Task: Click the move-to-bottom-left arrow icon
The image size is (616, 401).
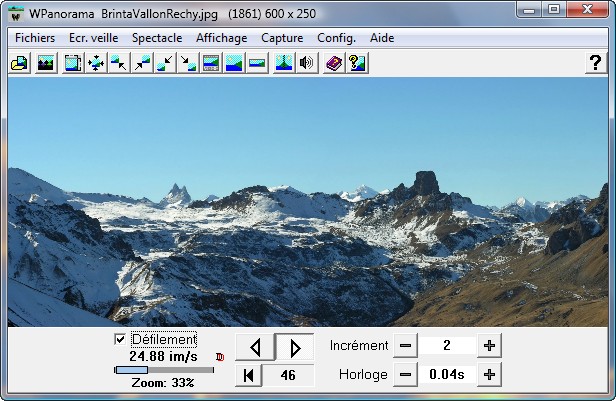Action: pyautogui.click(x=165, y=63)
